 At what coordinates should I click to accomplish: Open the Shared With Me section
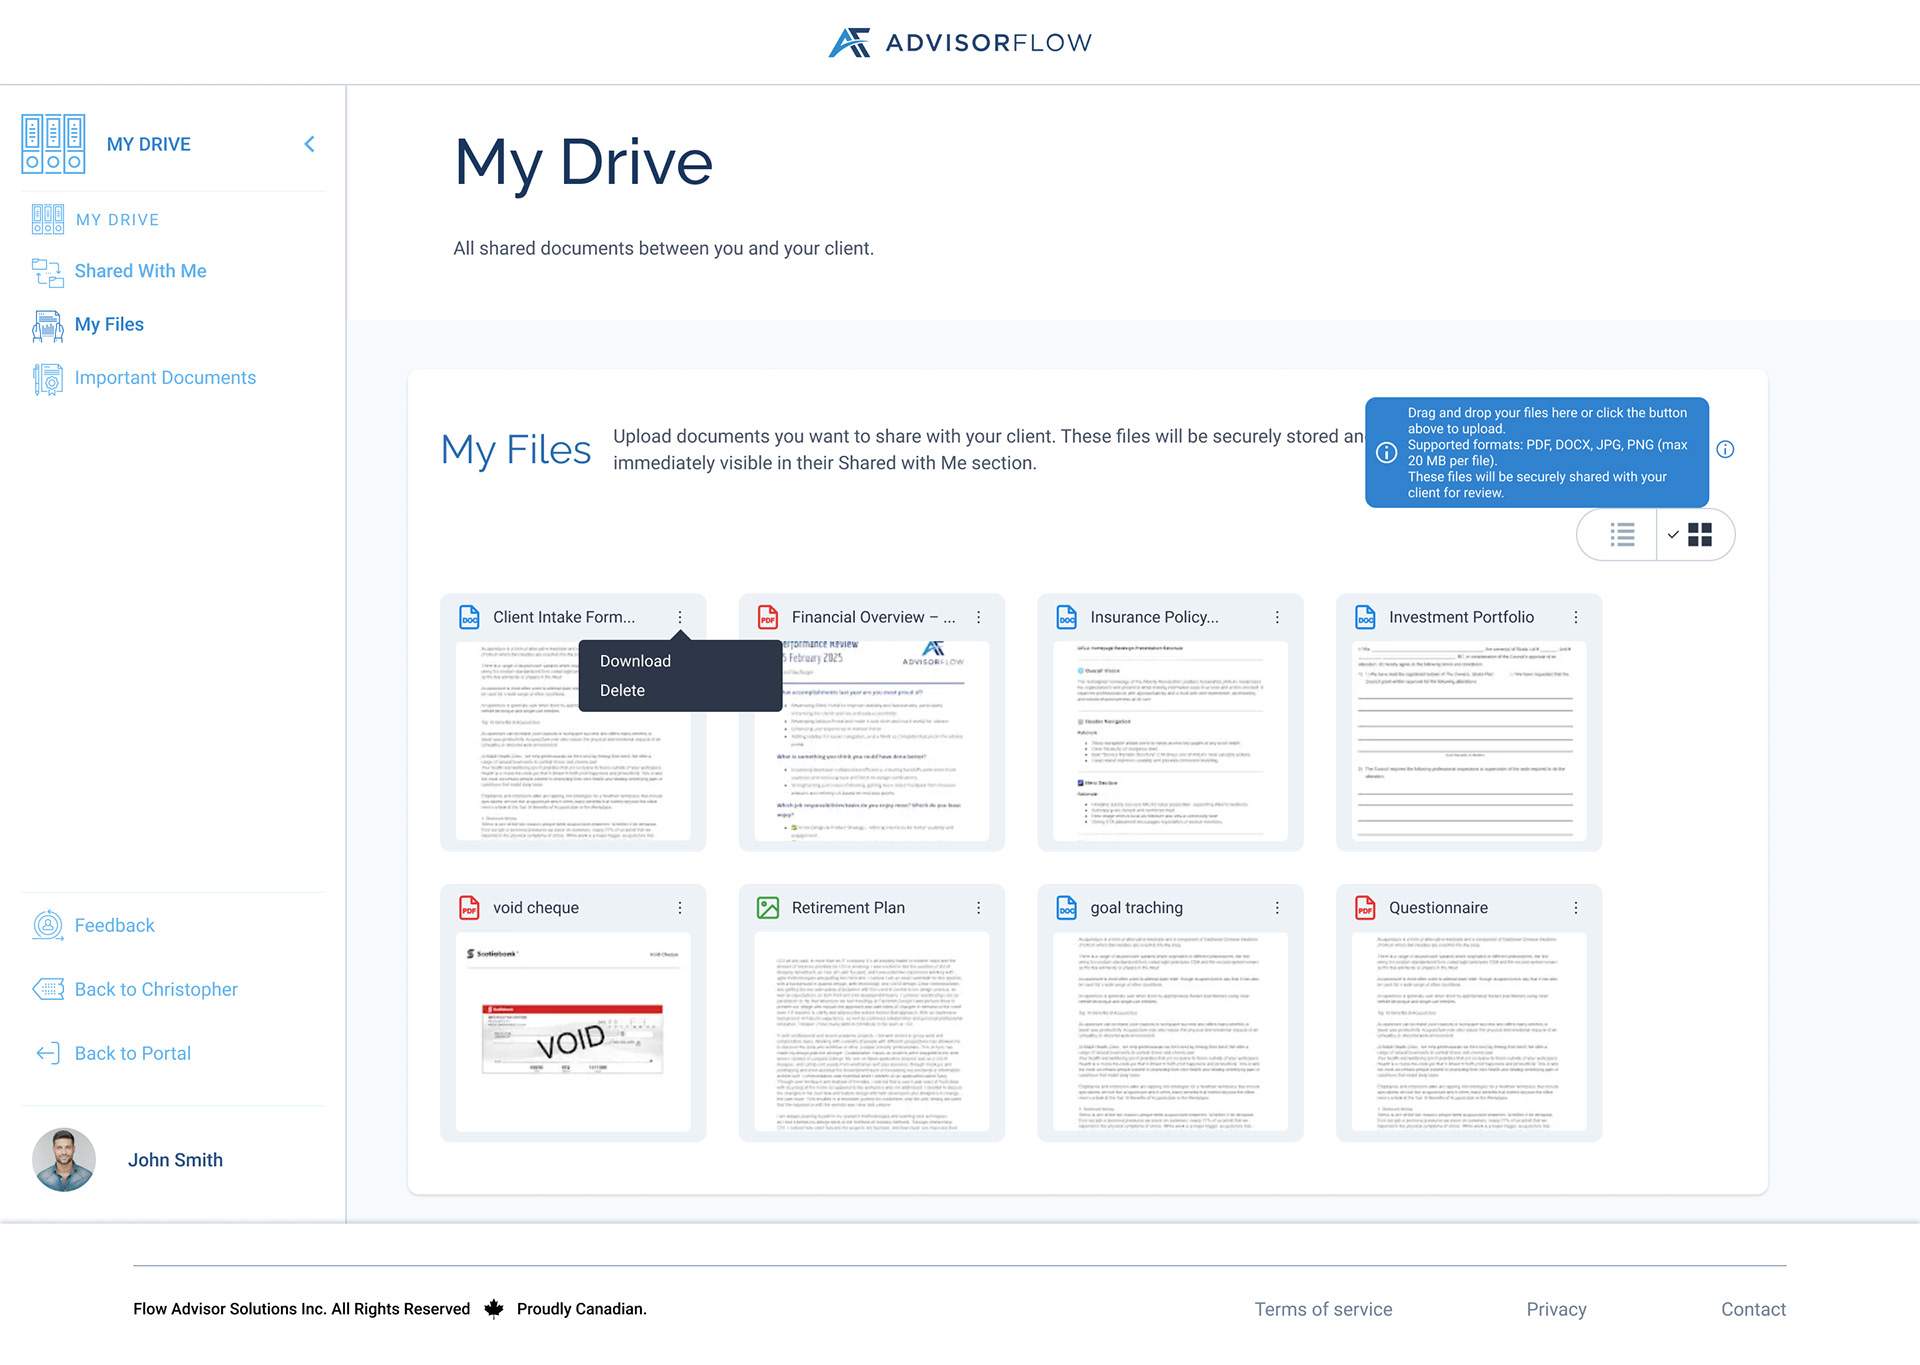click(140, 271)
